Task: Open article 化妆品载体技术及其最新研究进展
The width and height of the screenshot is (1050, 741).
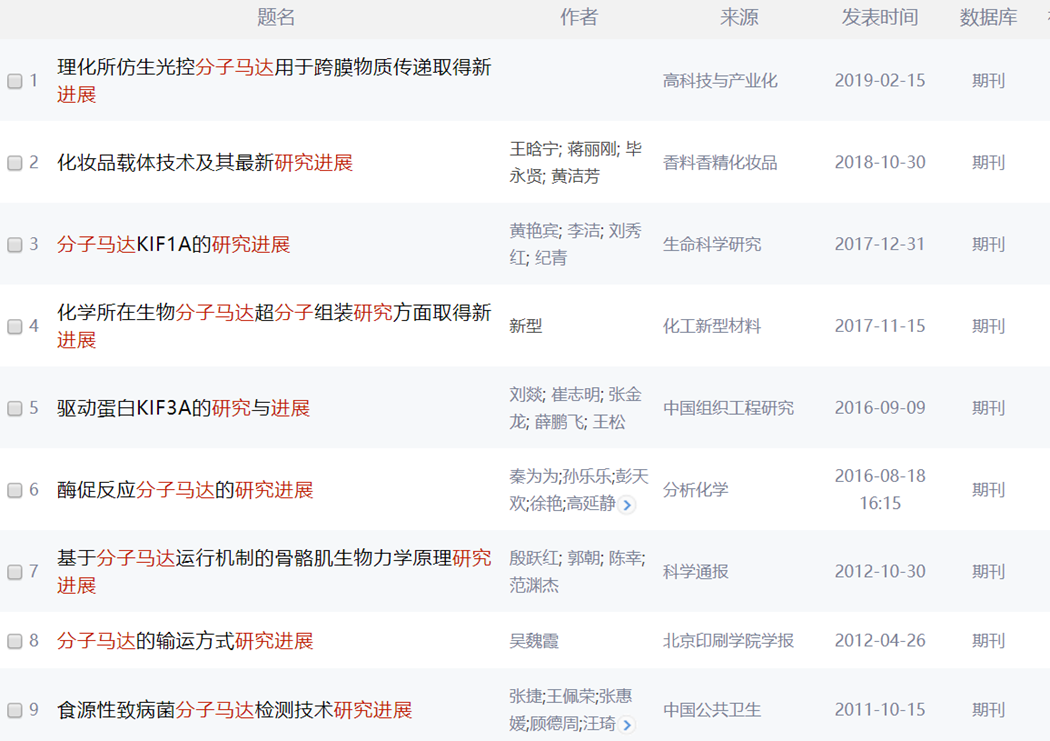Action: point(205,163)
